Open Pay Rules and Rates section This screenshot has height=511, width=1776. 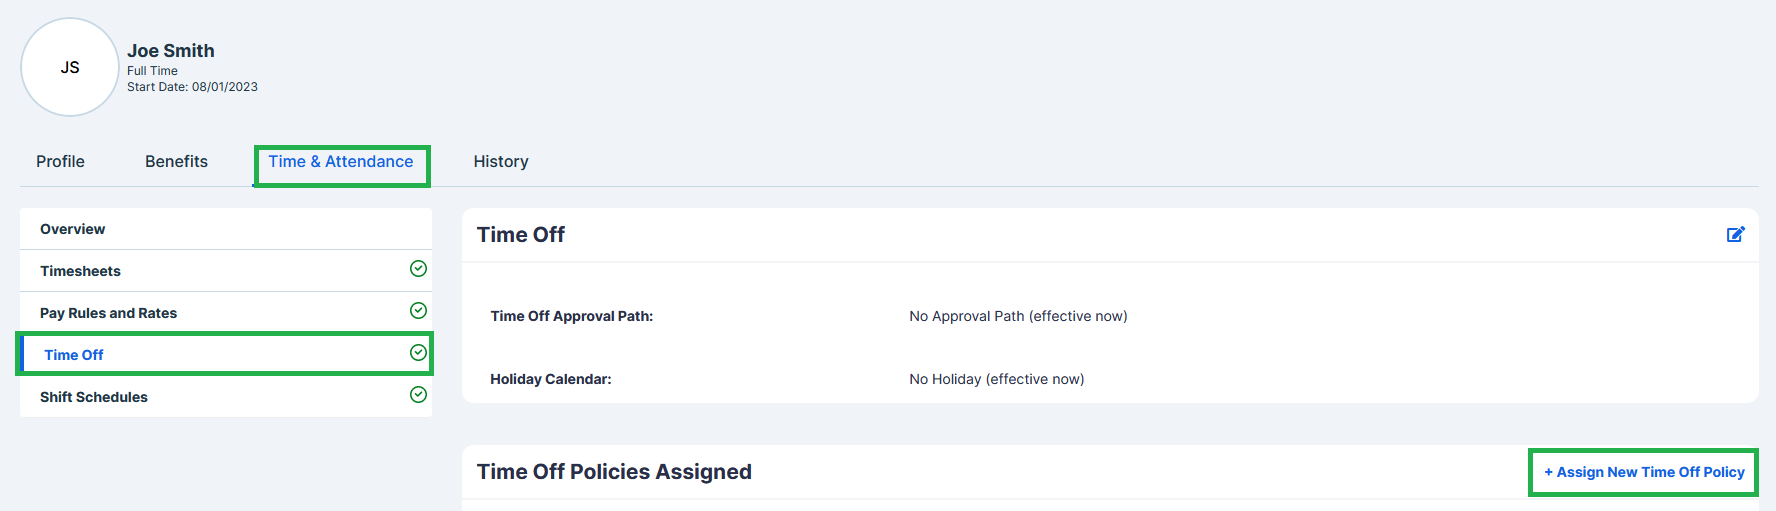click(x=226, y=313)
